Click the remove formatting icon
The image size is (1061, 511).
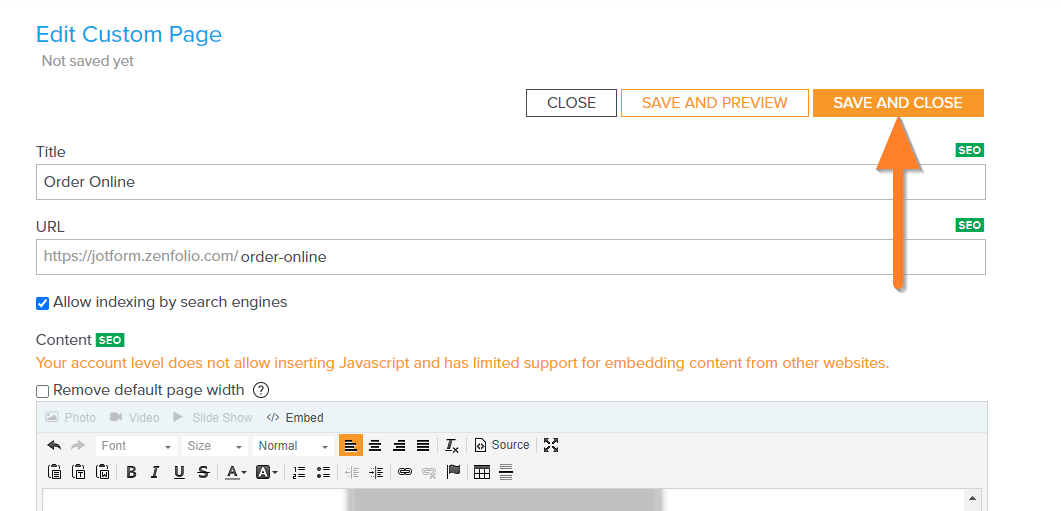click(x=452, y=445)
